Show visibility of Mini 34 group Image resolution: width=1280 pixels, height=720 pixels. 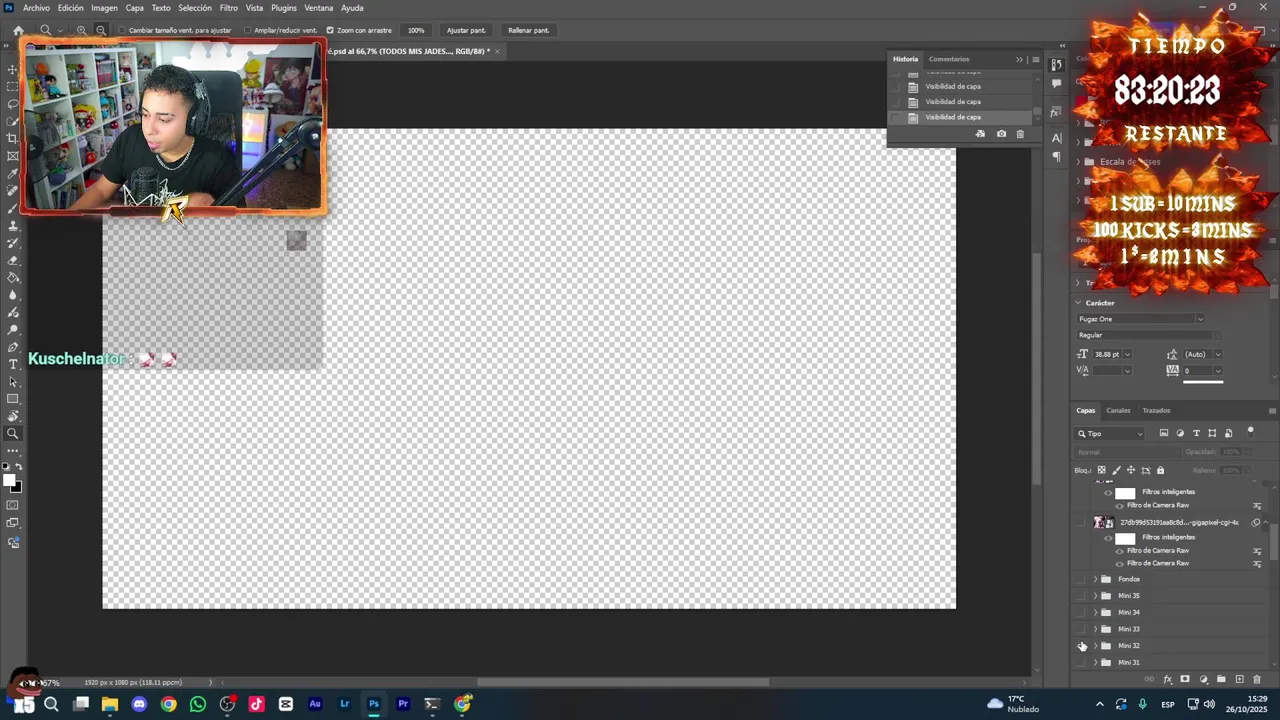[1081, 612]
